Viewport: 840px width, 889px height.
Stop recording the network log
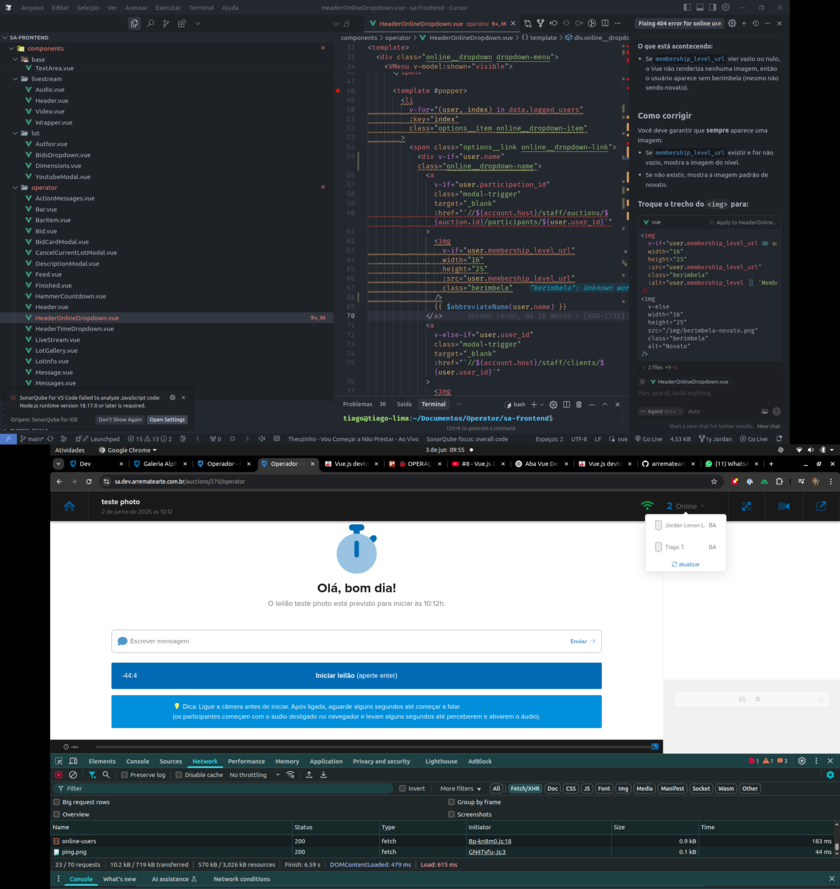(x=58, y=774)
